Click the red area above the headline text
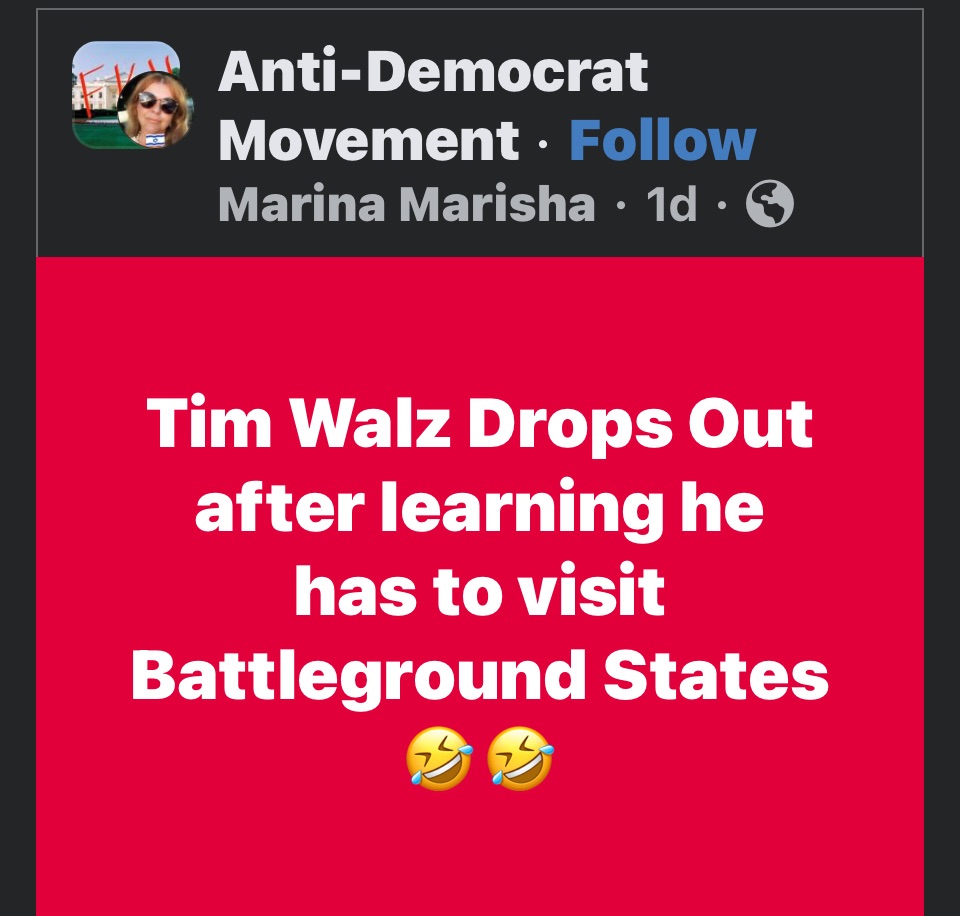 pos(480,325)
